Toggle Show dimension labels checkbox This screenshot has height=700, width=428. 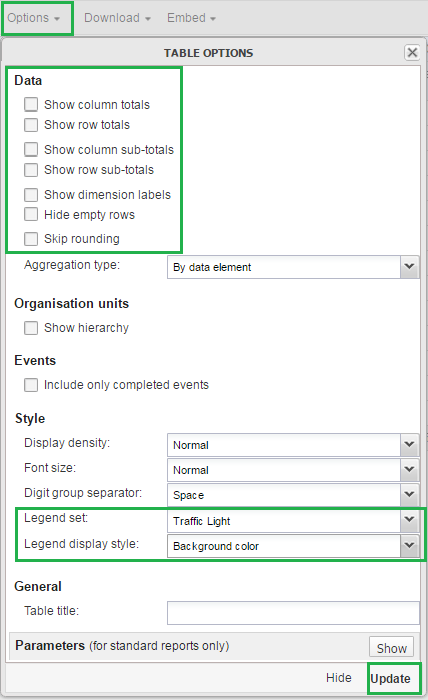coord(31,195)
